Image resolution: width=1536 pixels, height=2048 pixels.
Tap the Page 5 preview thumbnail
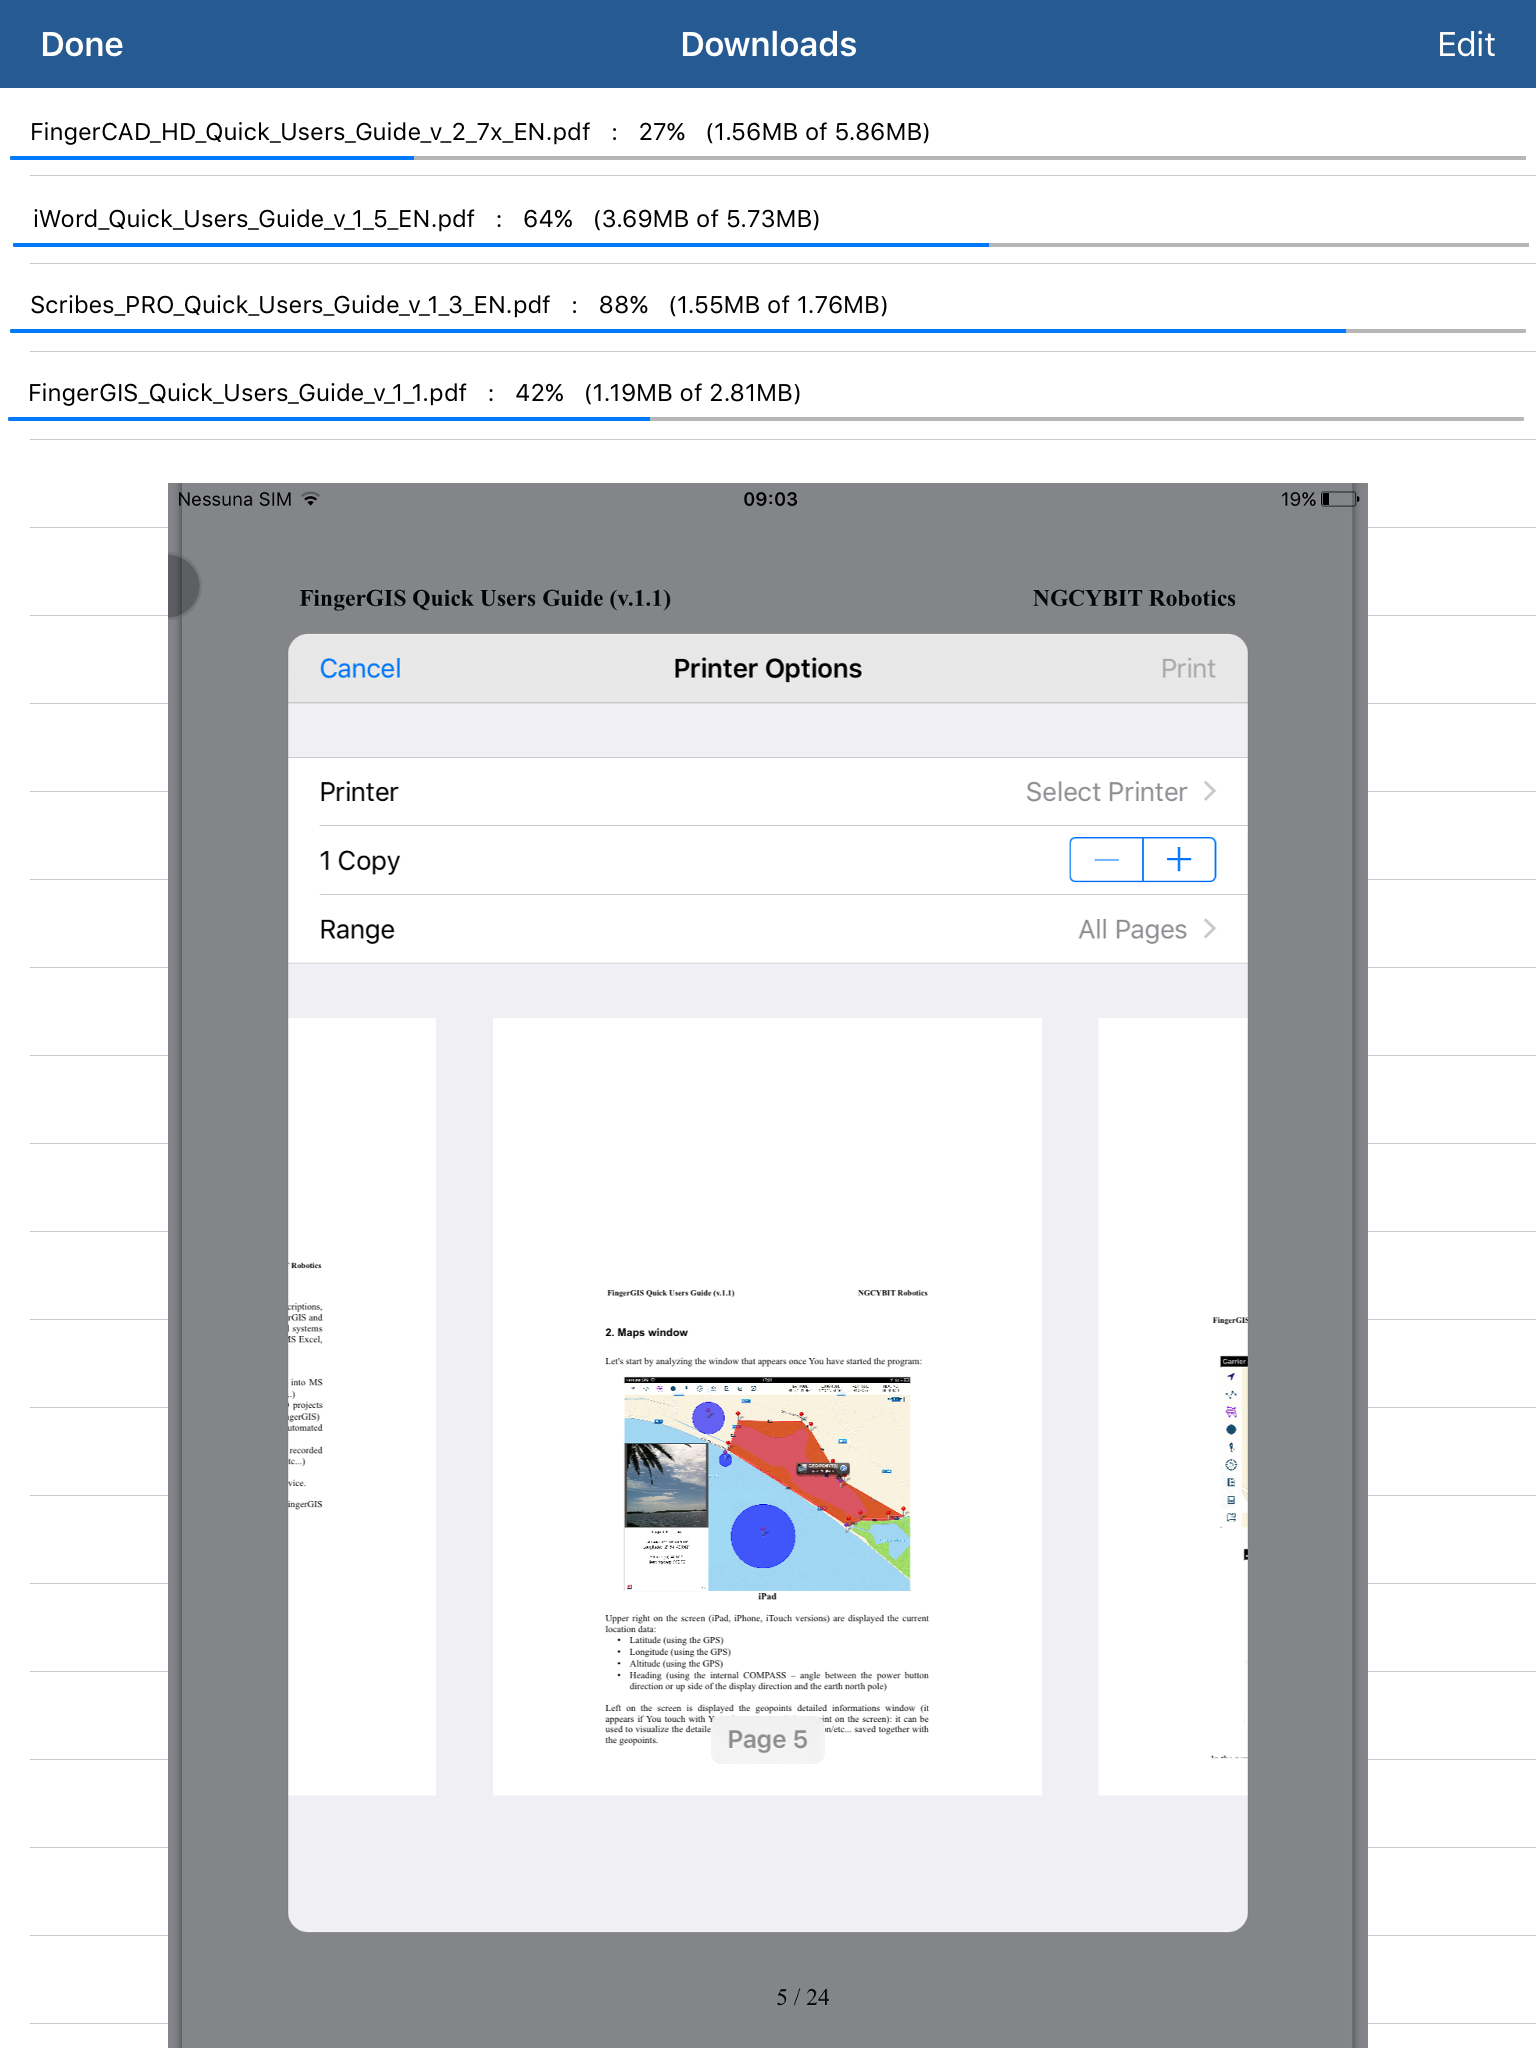(x=767, y=1406)
